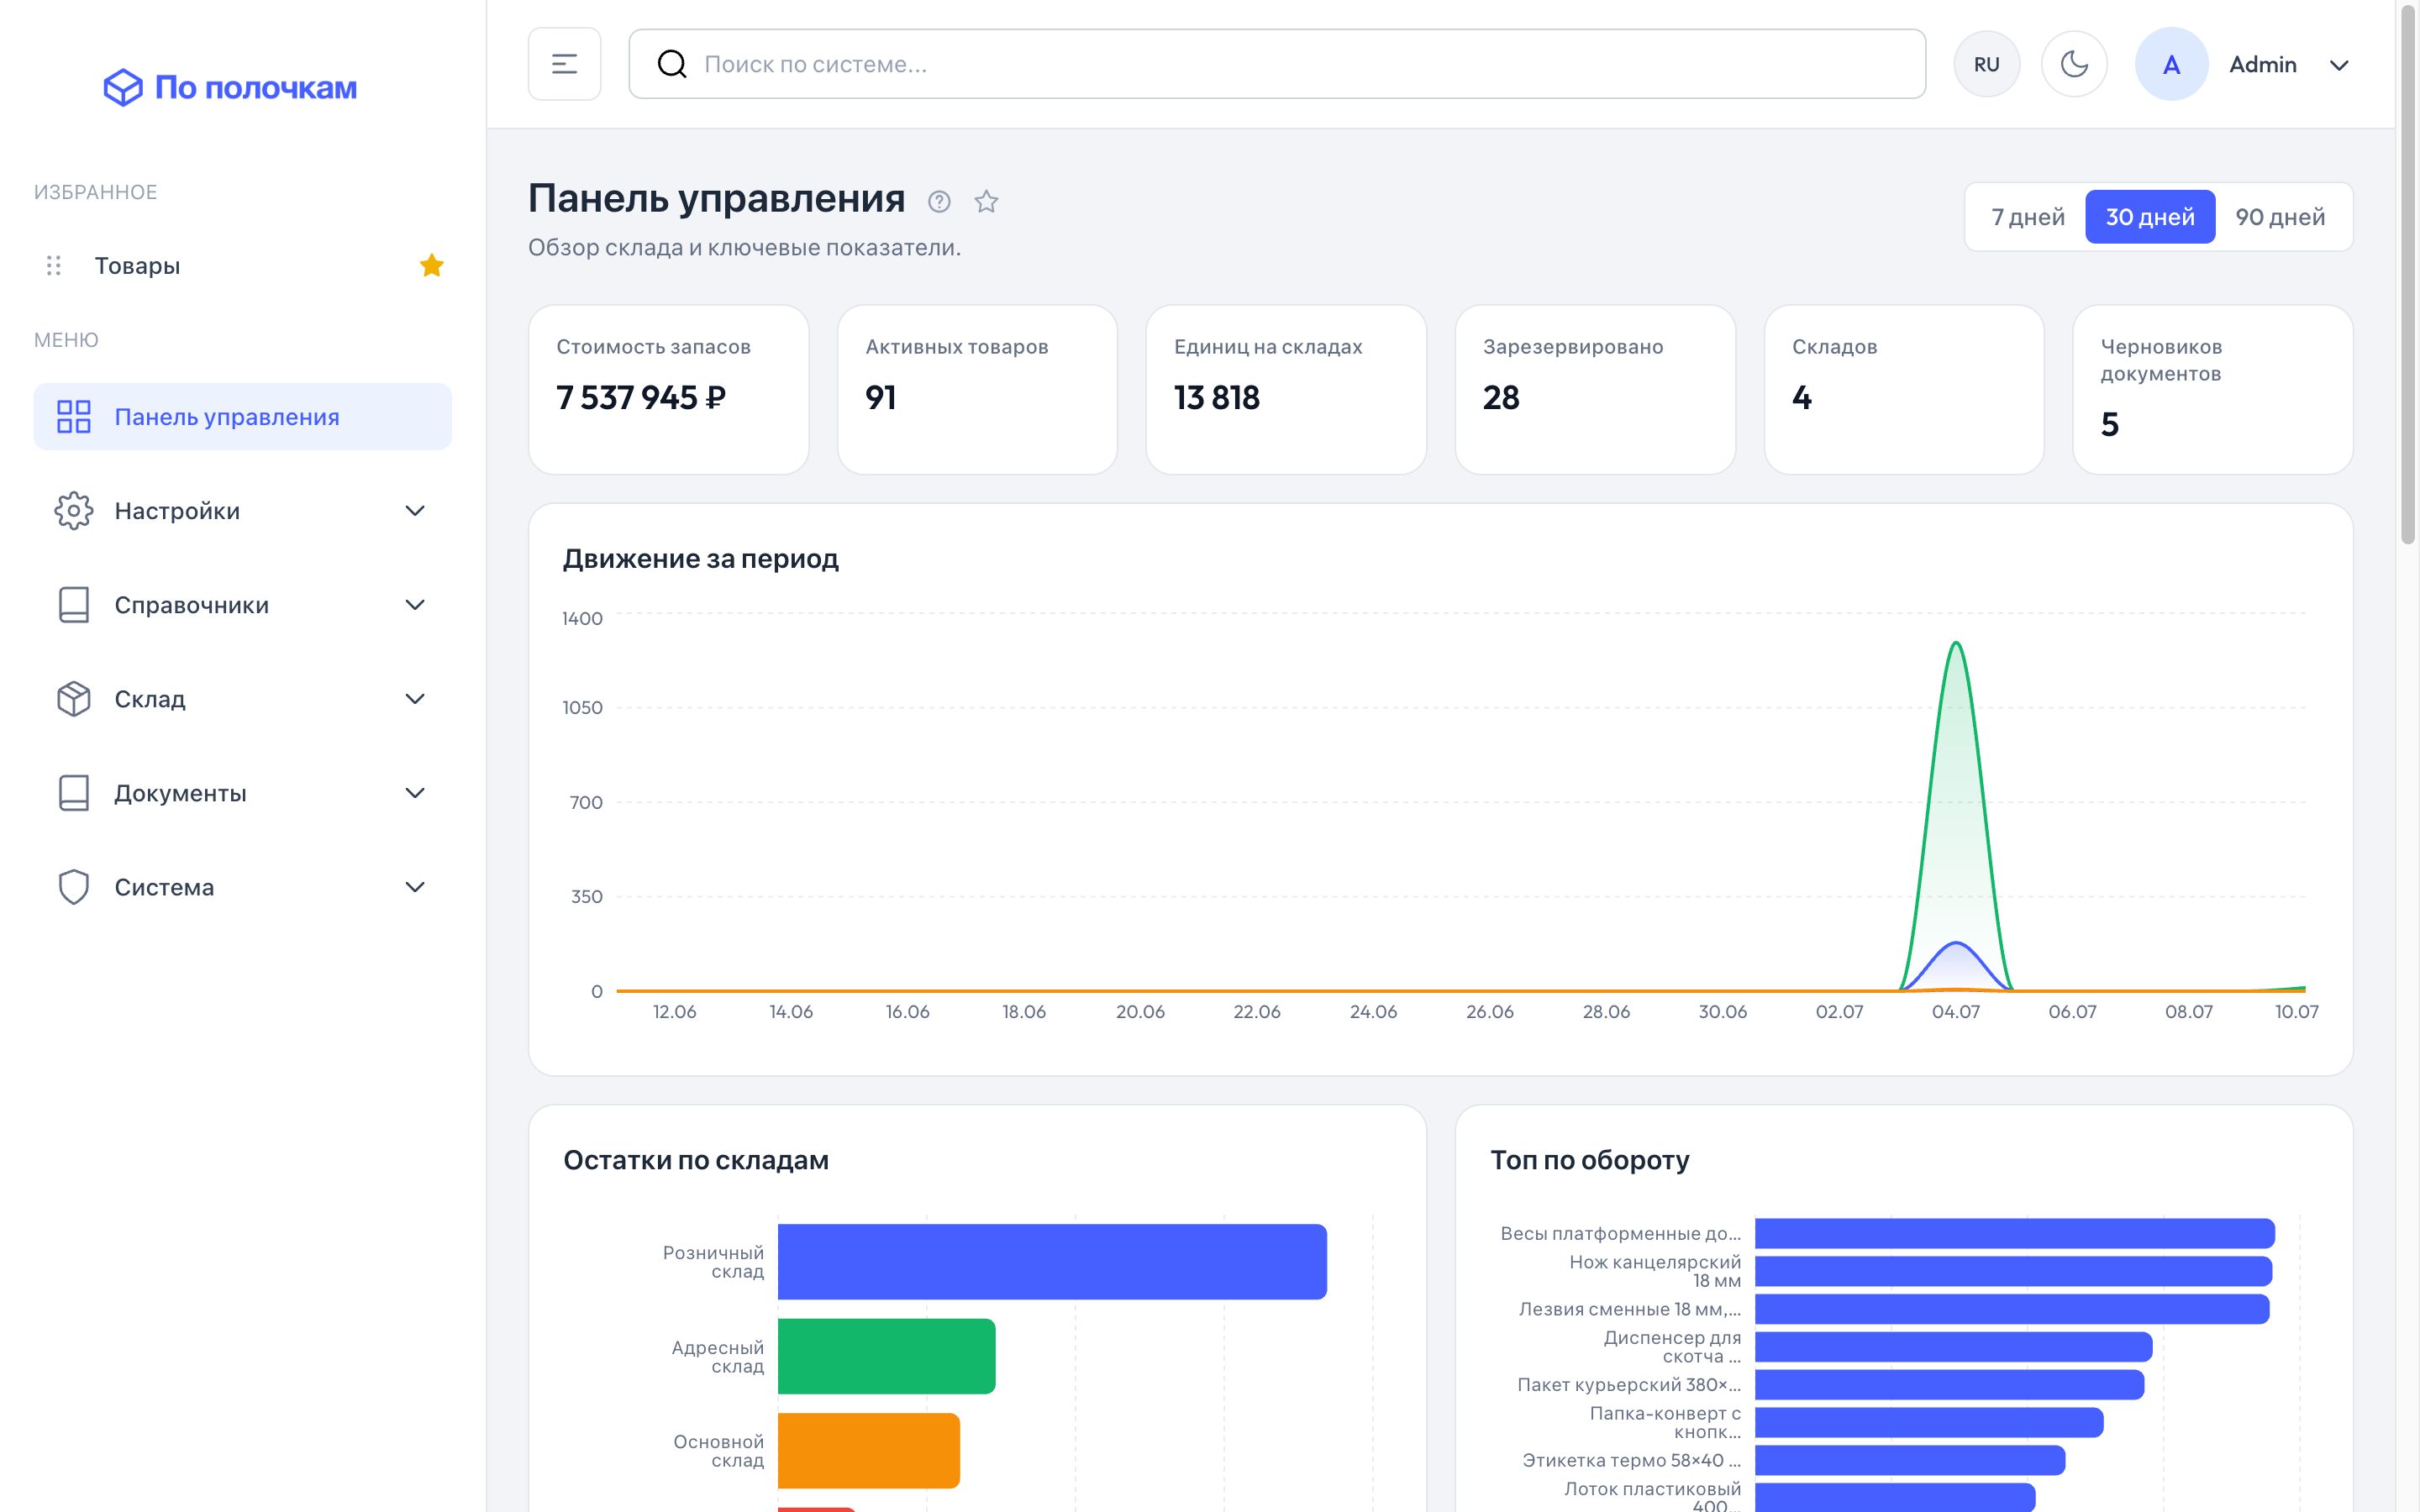Open Панель управления menu item

pyautogui.click(x=243, y=416)
